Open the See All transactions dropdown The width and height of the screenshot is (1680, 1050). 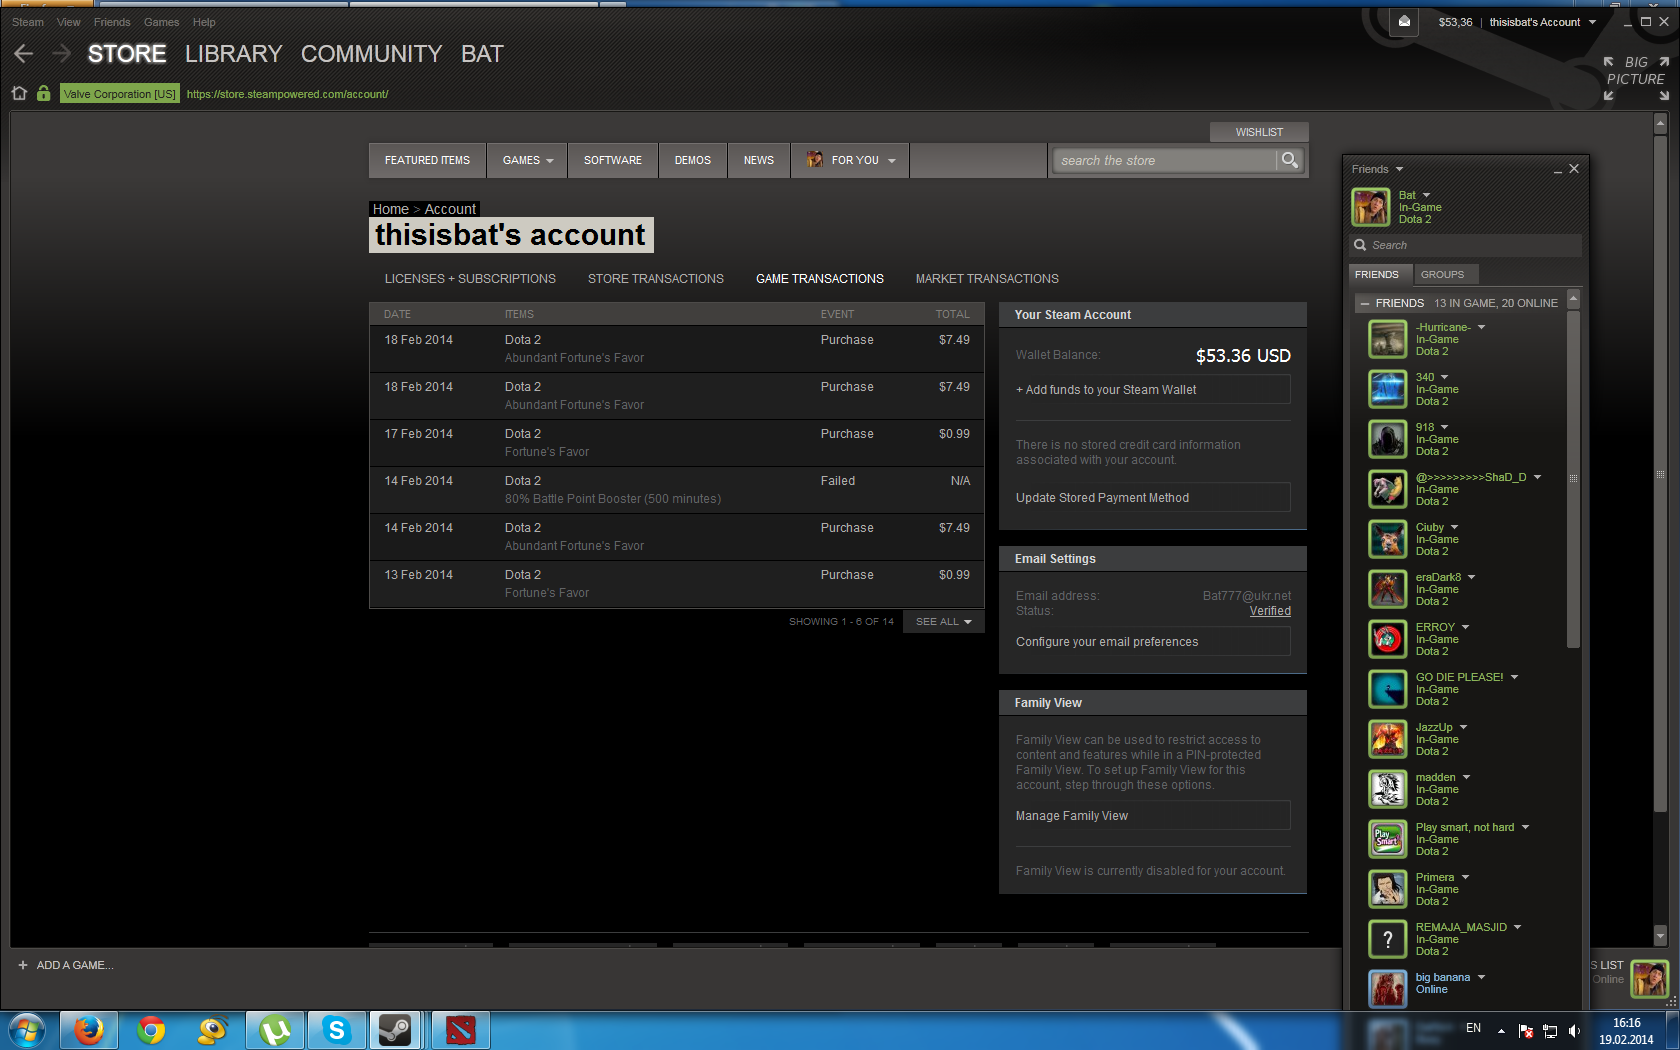click(943, 622)
